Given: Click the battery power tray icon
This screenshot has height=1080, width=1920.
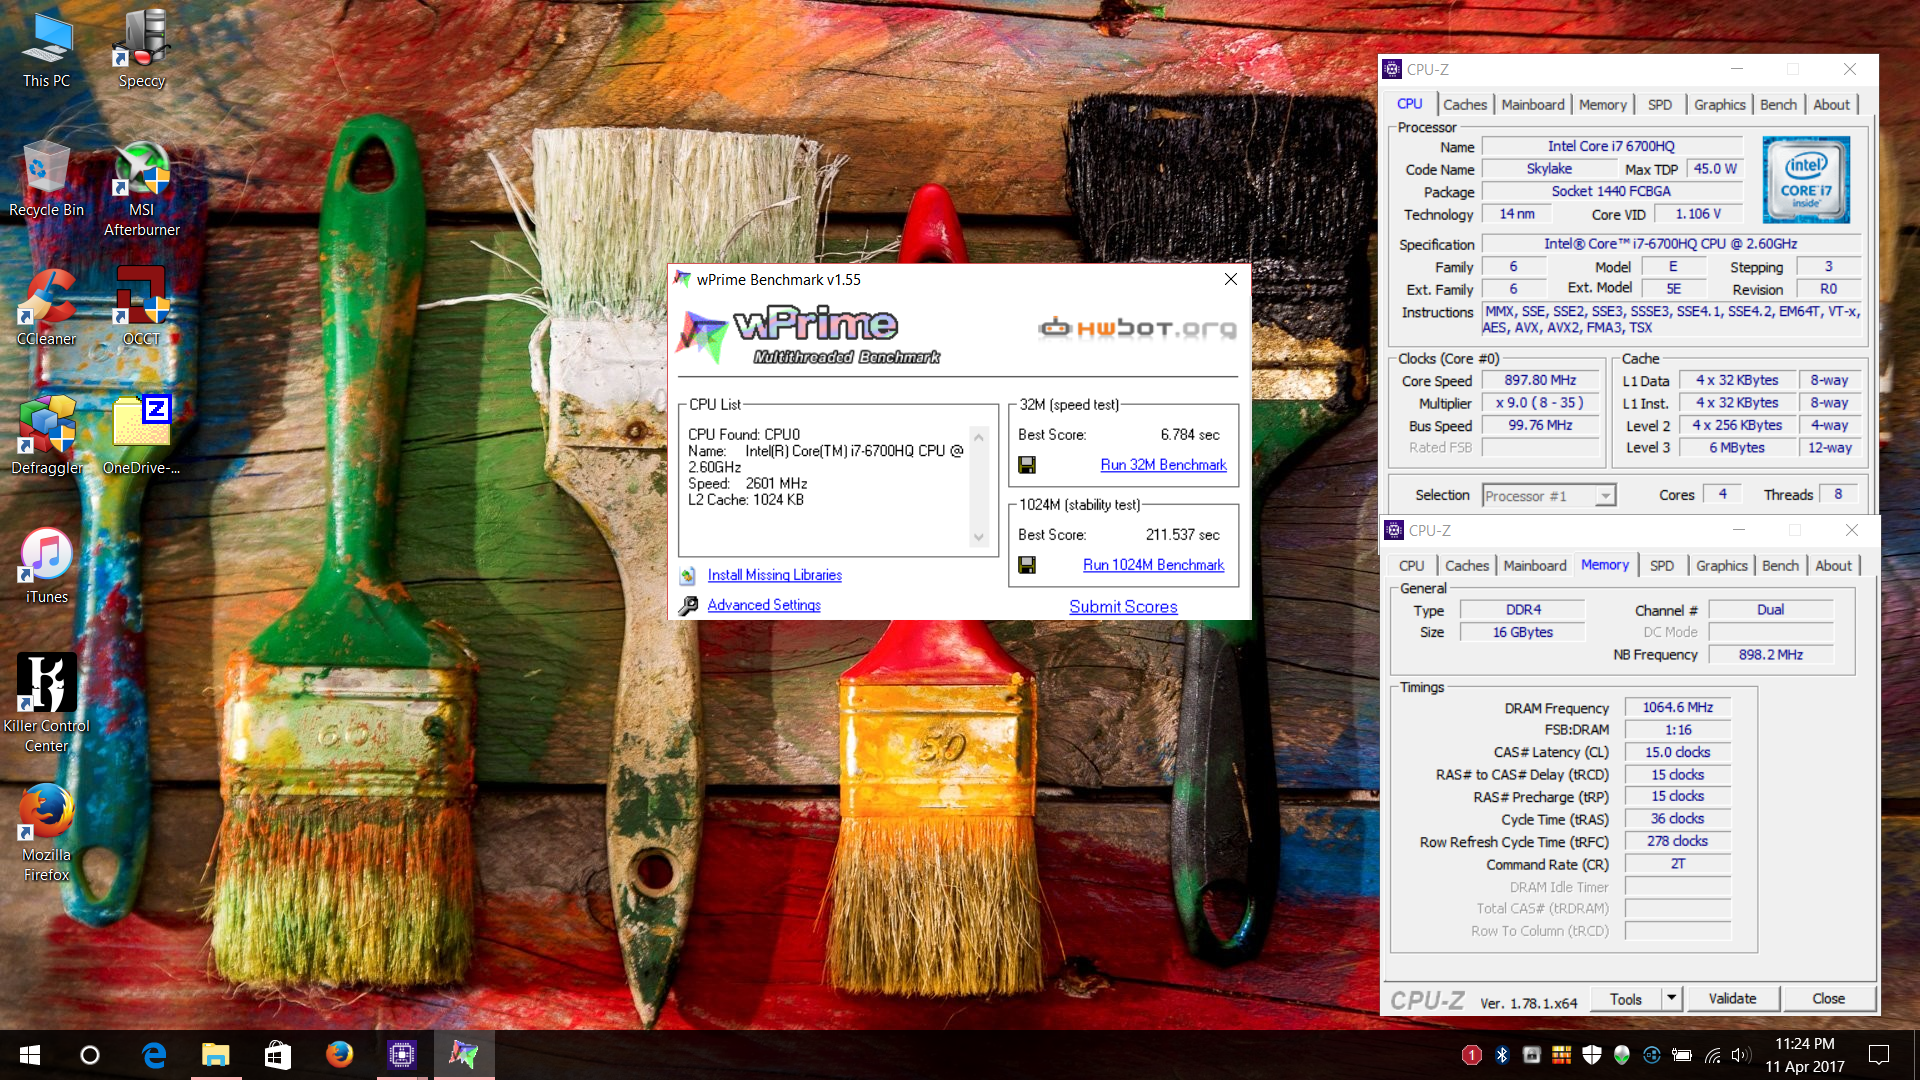Looking at the screenshot, I should (x=1682, y=1055).
